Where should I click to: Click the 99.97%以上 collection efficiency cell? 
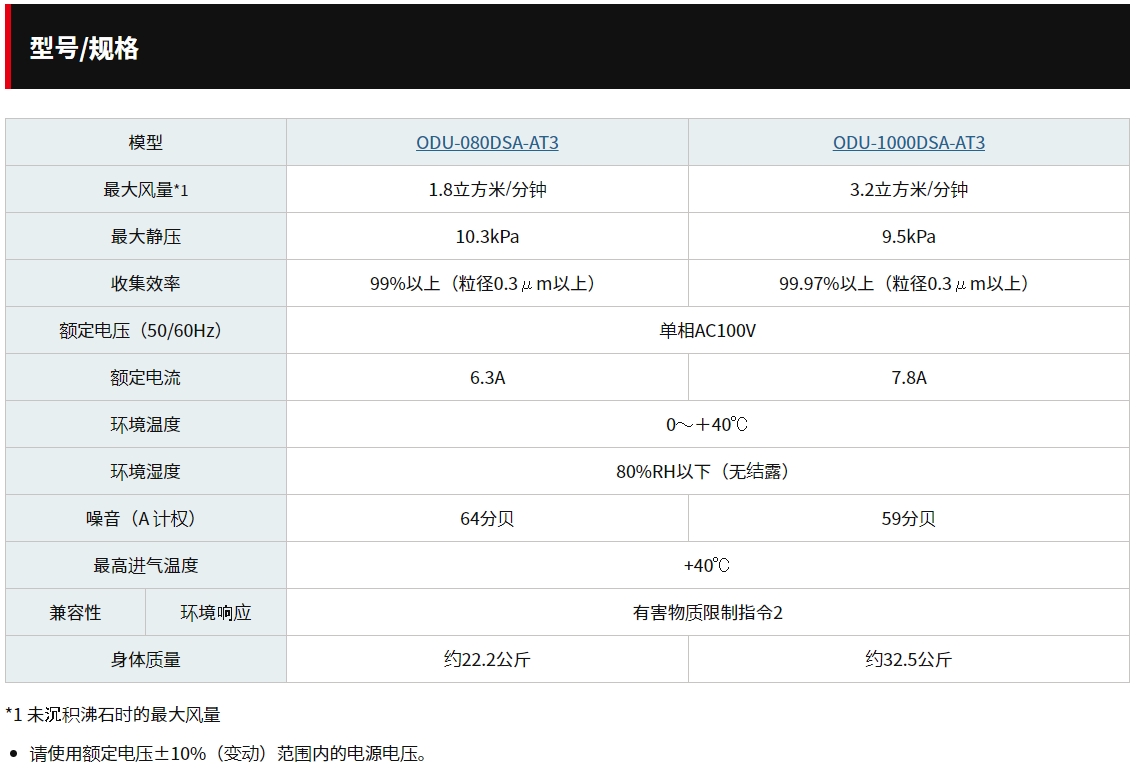[x=908, y=284]
